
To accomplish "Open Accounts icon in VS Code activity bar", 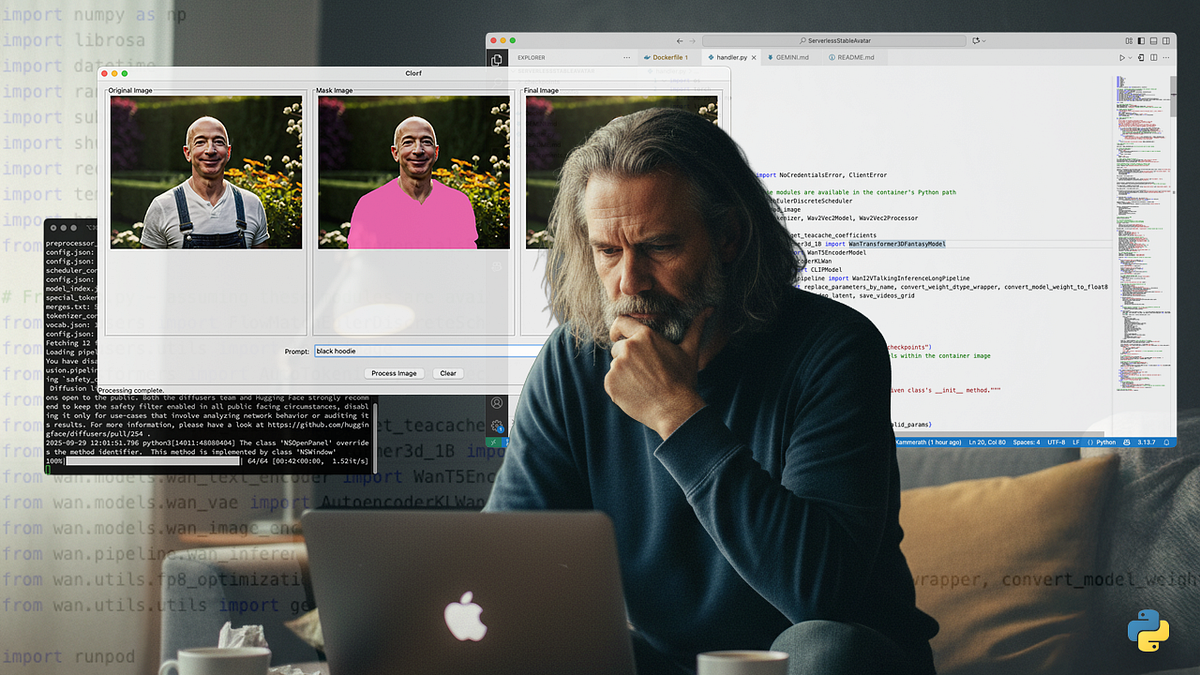I will point(496,402).
